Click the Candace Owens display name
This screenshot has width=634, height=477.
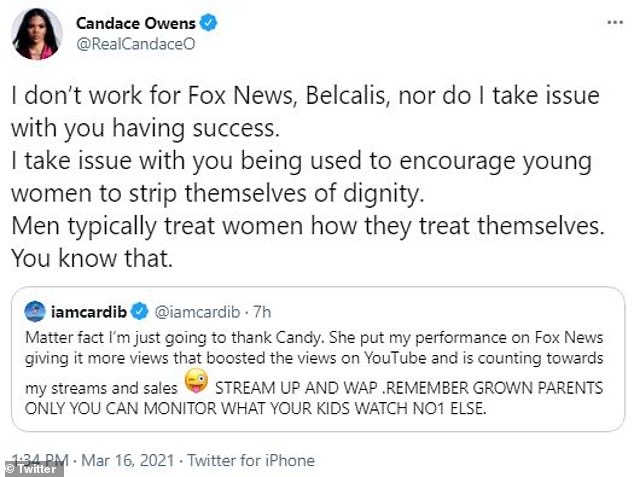(134, 22)
